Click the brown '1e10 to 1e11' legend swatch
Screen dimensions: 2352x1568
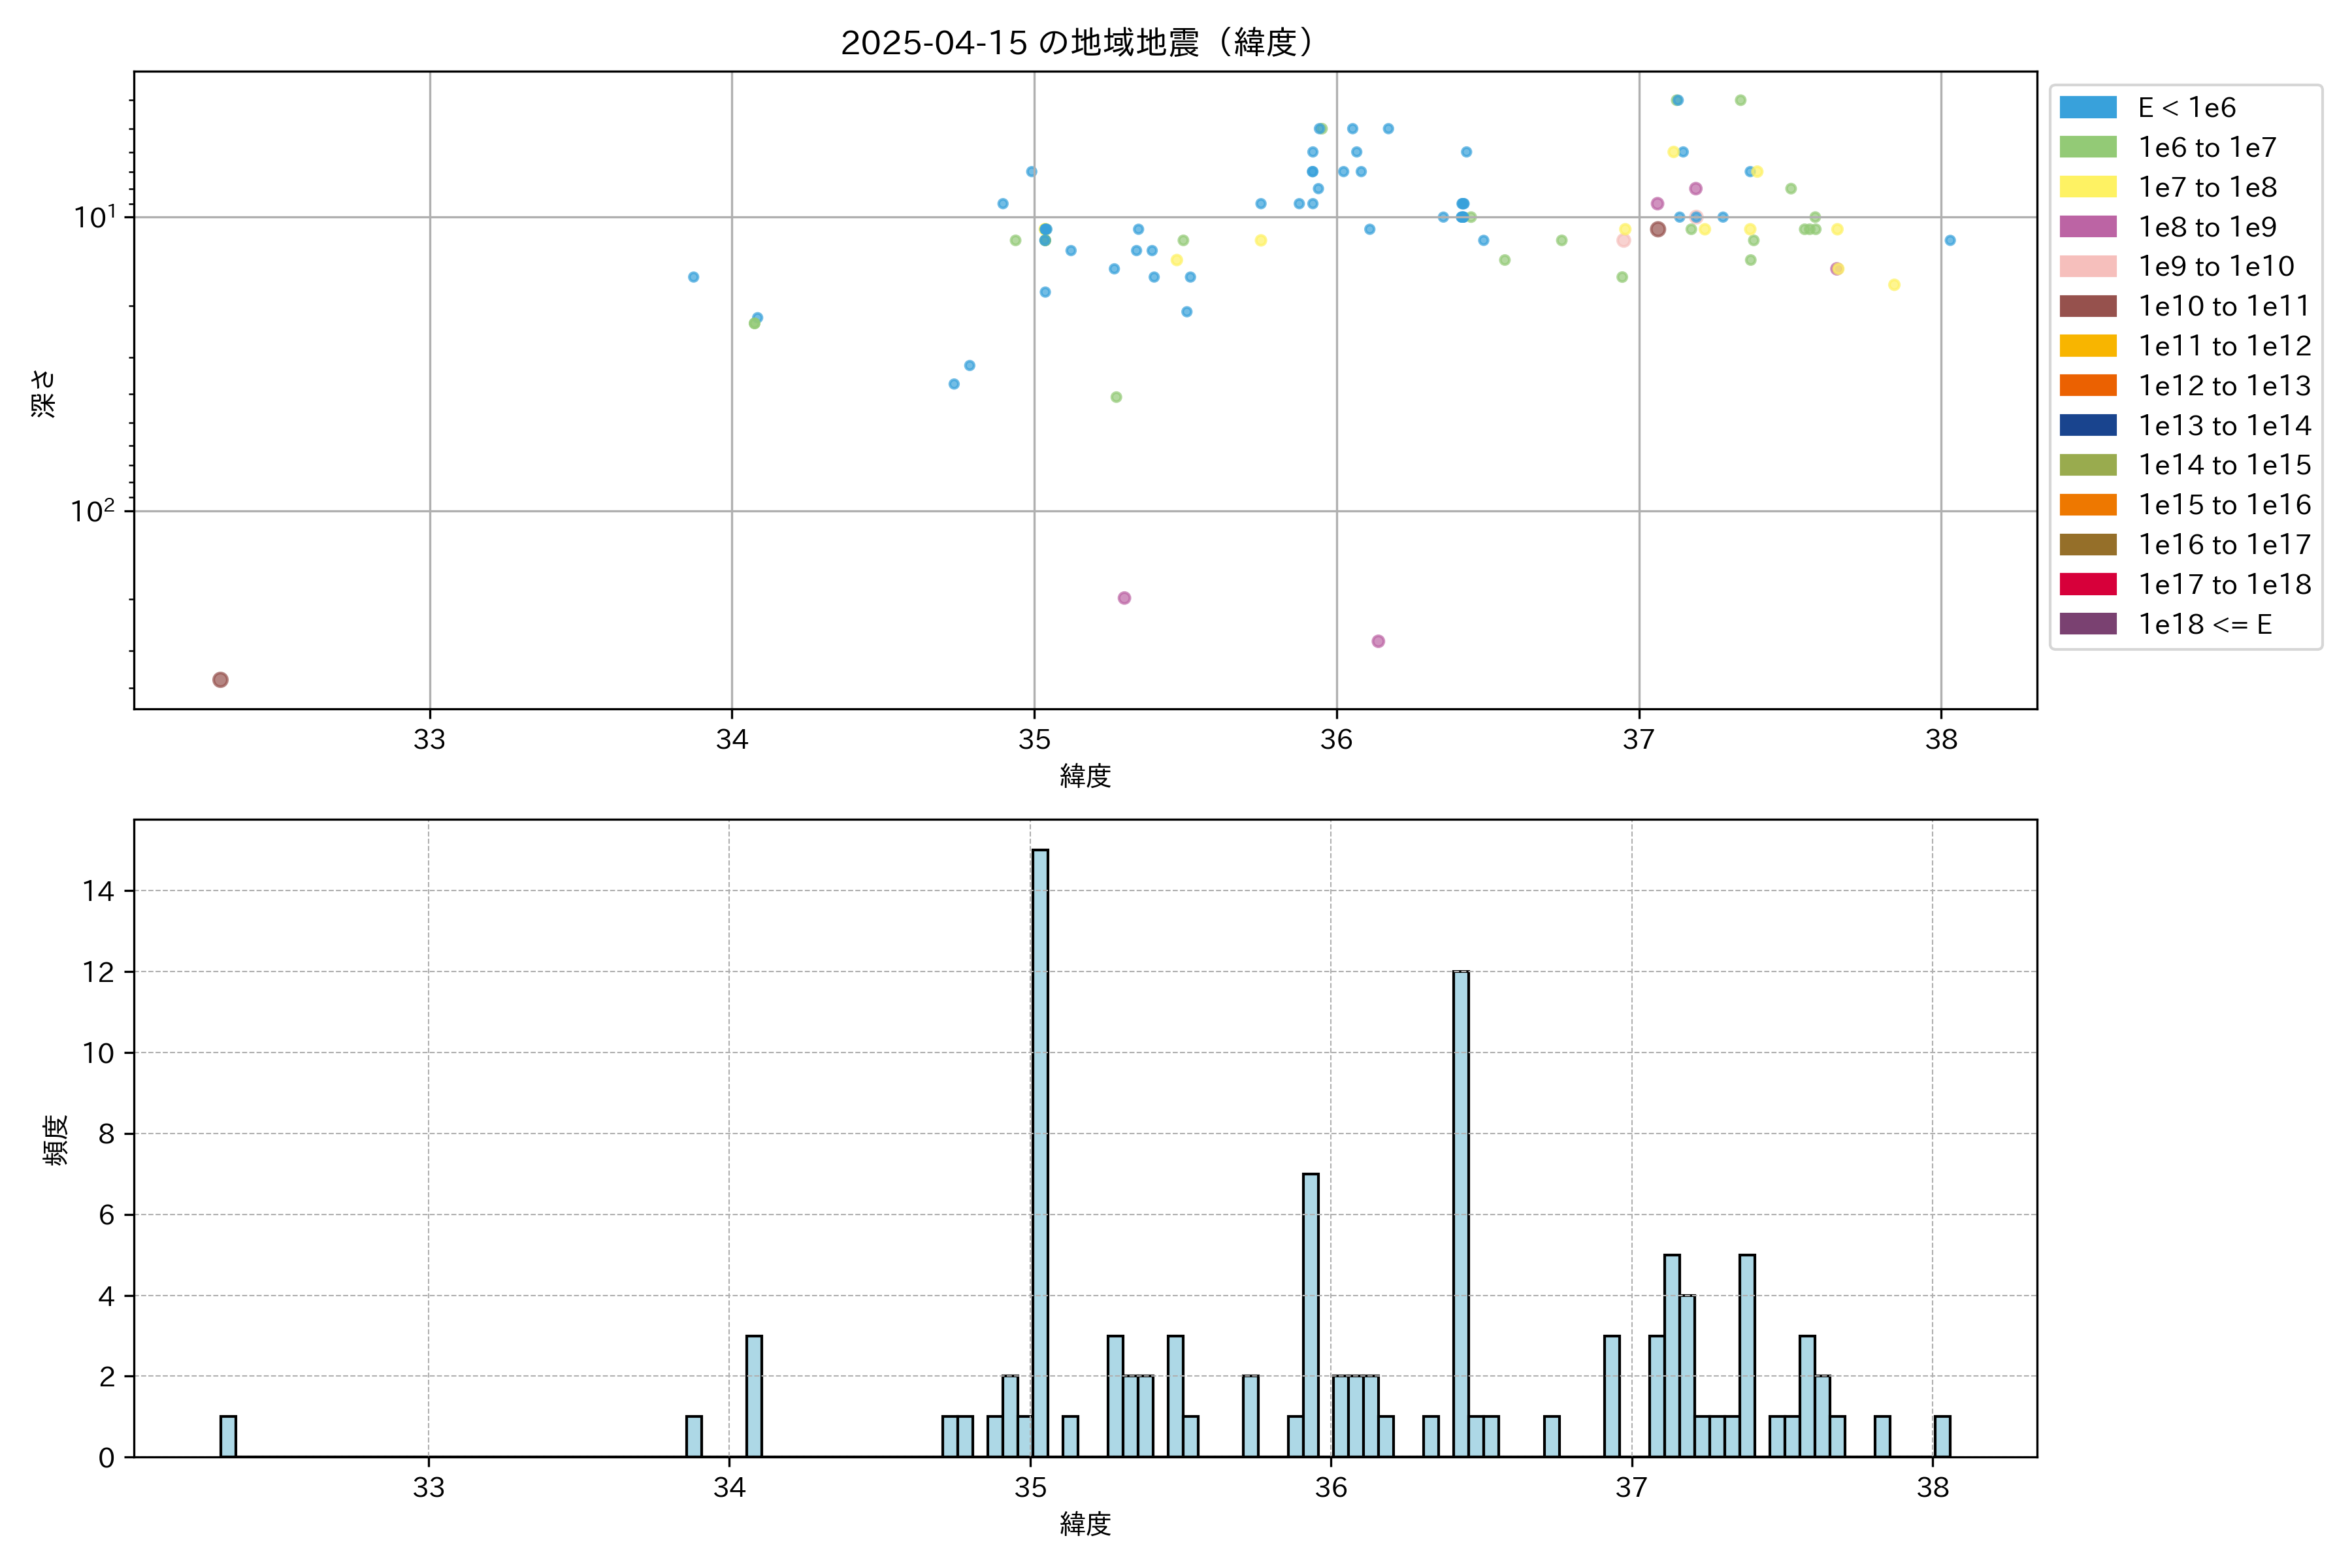pos(2088,306)
